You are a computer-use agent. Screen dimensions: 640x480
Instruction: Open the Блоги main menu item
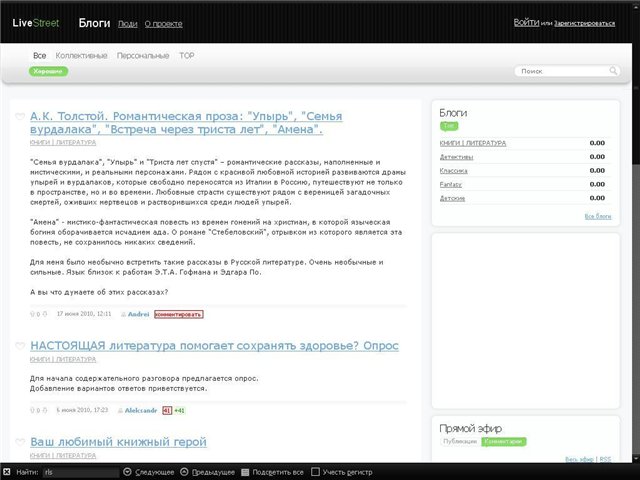(x=94, y=23)
